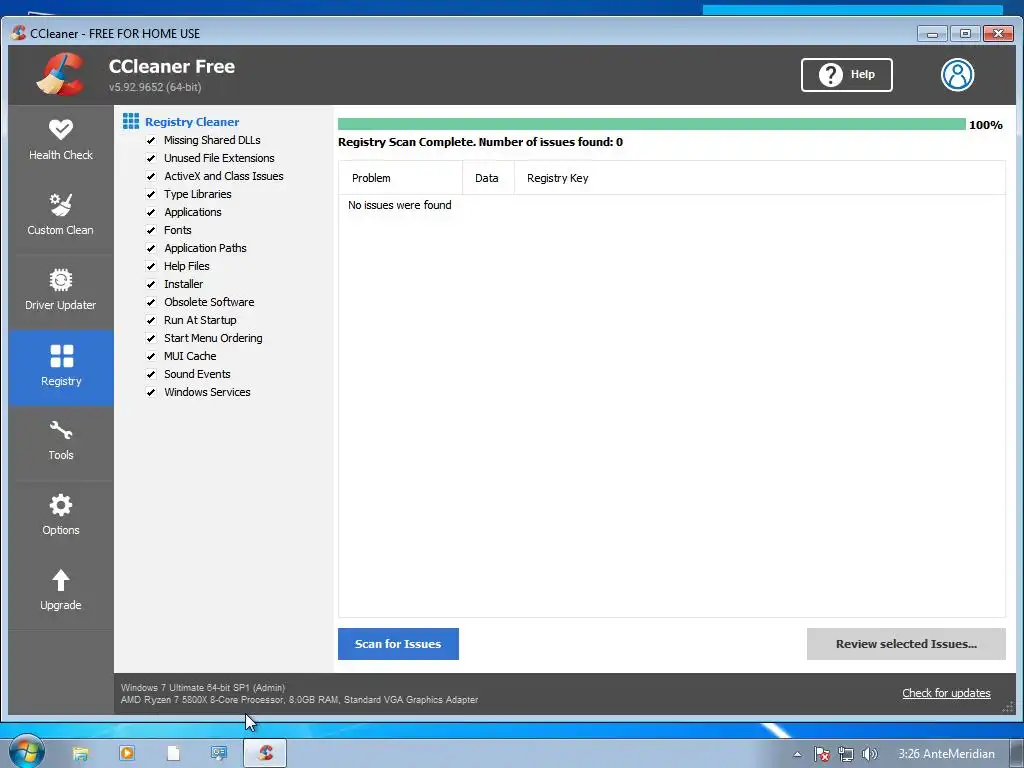Click the Registry Key column header
Screen dimensions: 1024x768
pos(760,178)
